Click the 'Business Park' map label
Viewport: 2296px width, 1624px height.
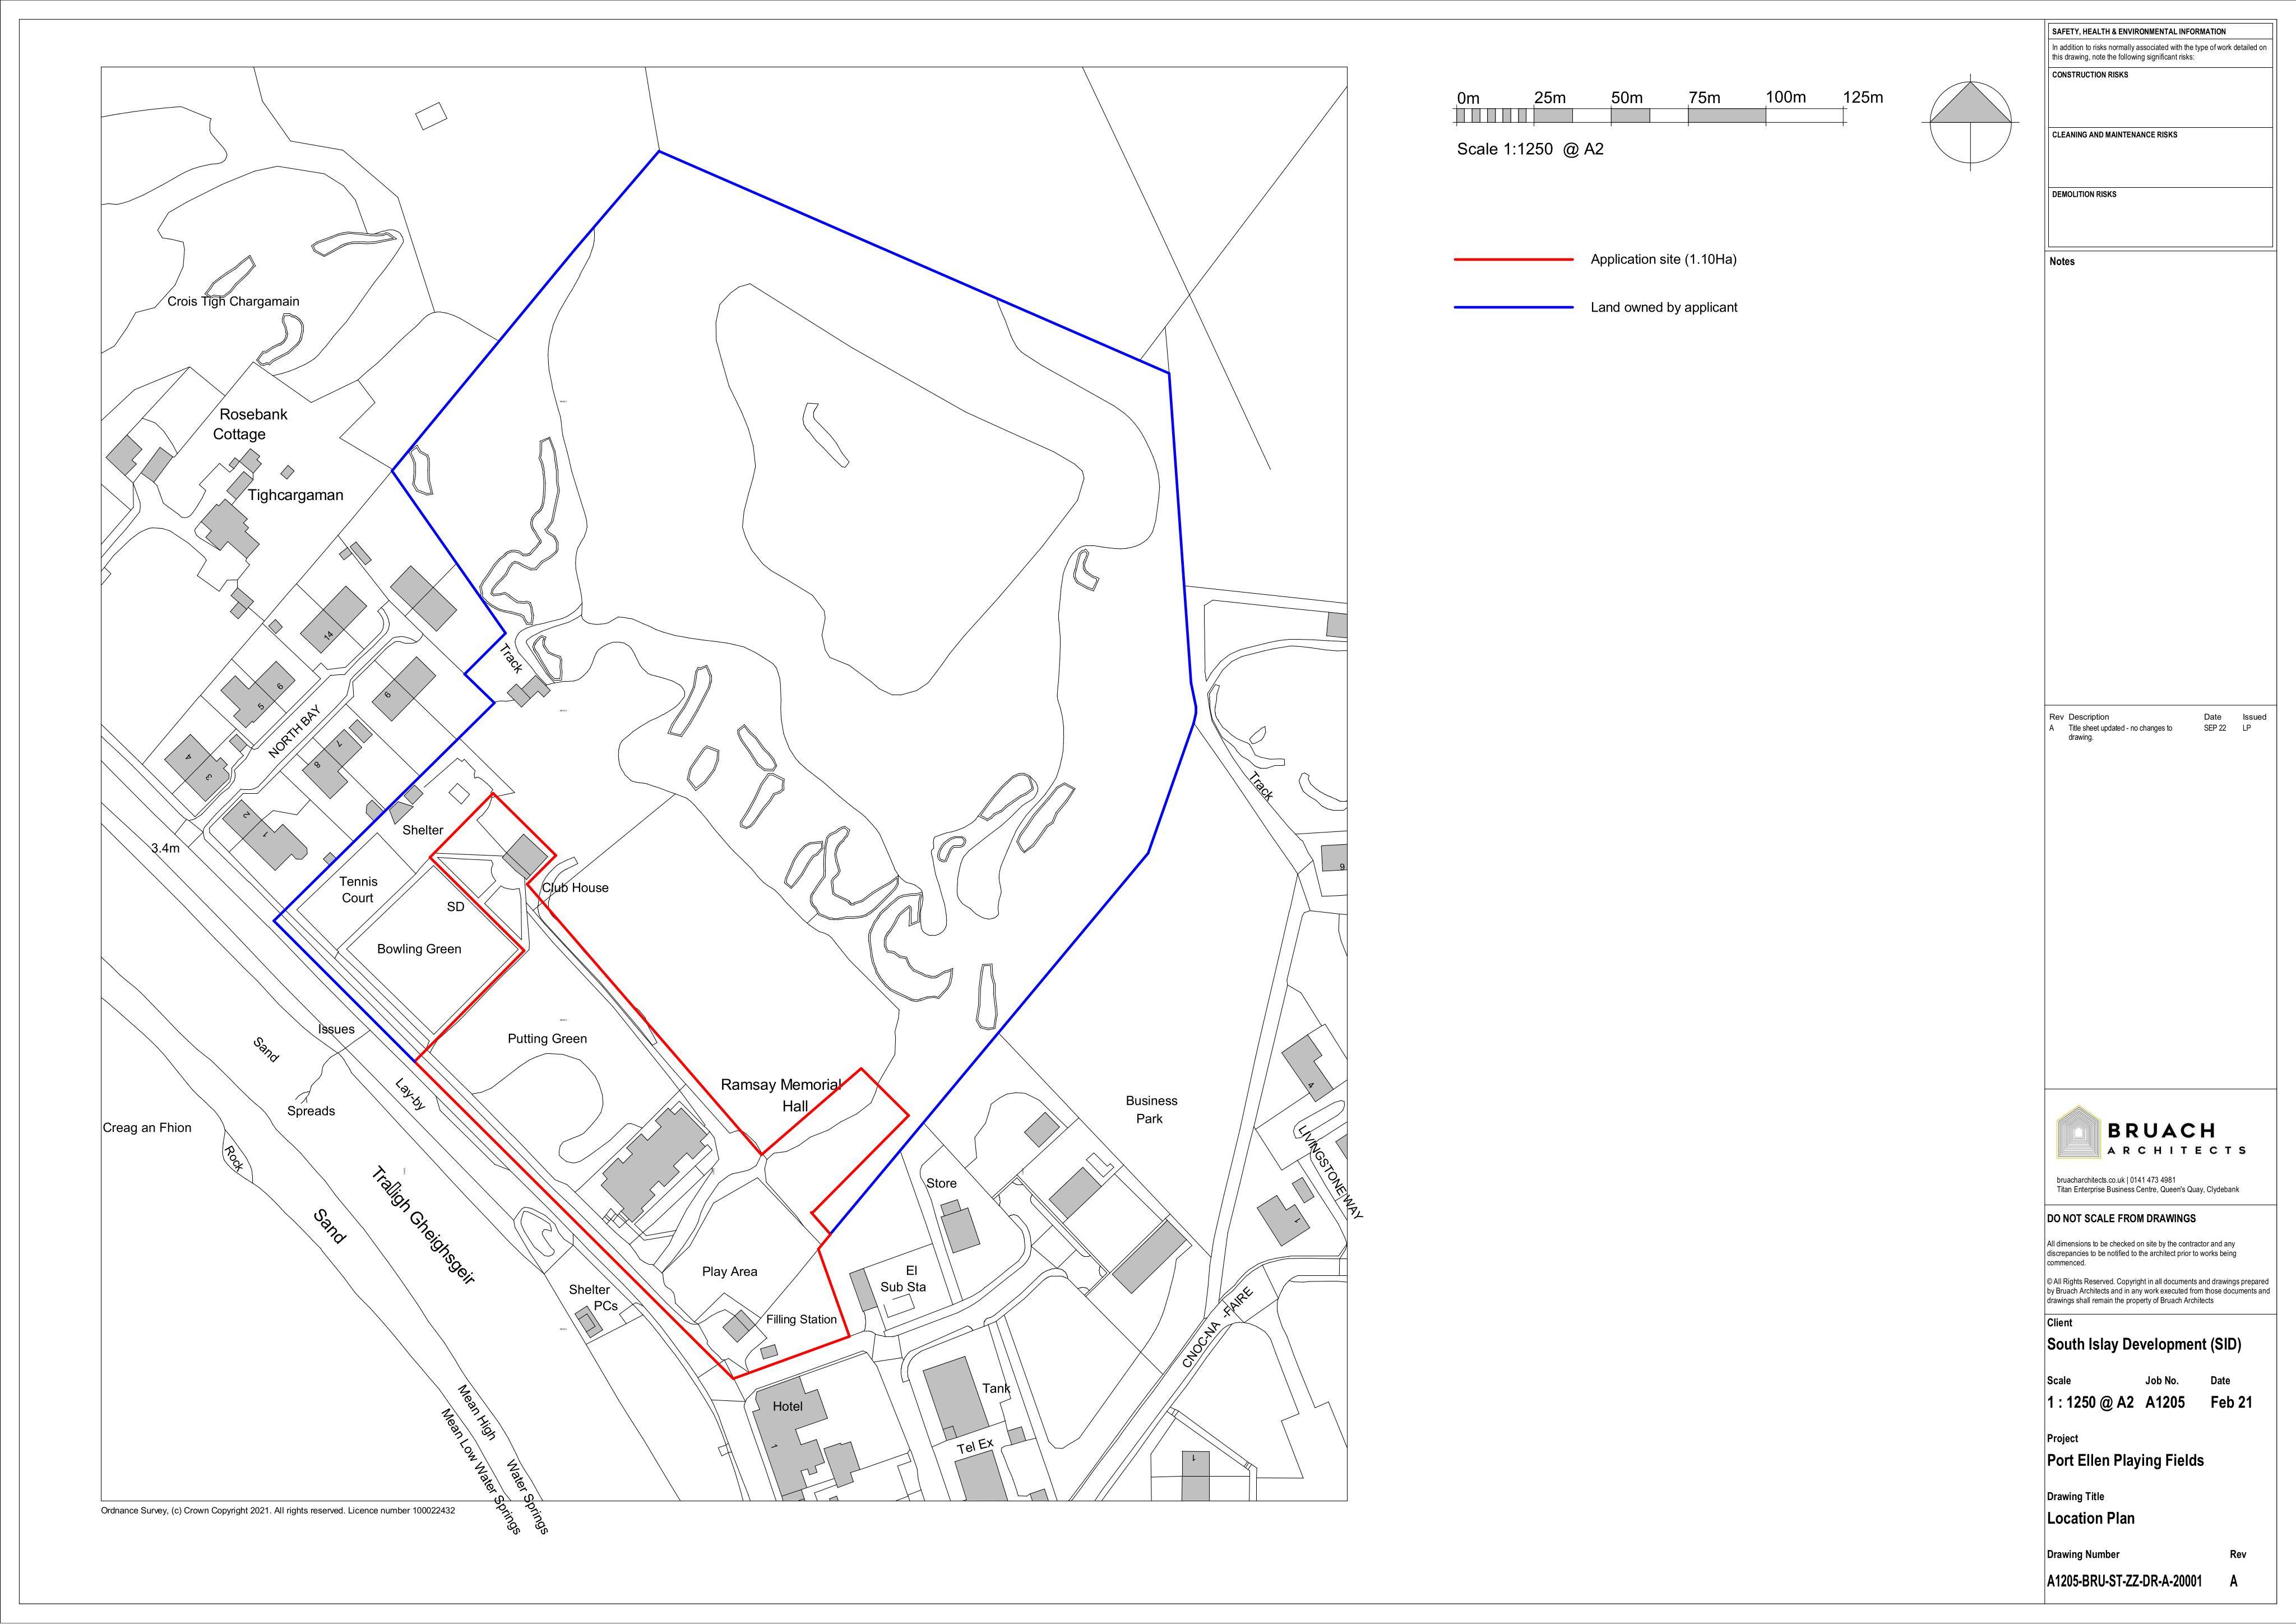click(x=1151, y=1109)
